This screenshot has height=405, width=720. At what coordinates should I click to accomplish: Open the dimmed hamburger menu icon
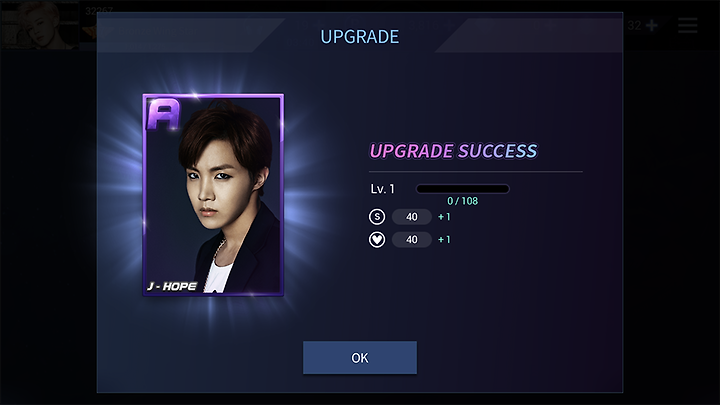[687, 25]
